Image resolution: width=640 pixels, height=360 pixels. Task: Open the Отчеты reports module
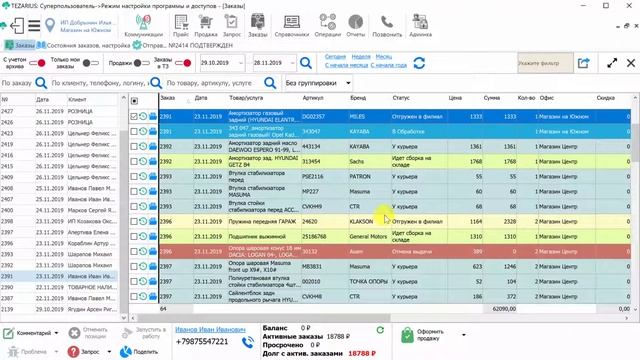[x=356, y=26]
